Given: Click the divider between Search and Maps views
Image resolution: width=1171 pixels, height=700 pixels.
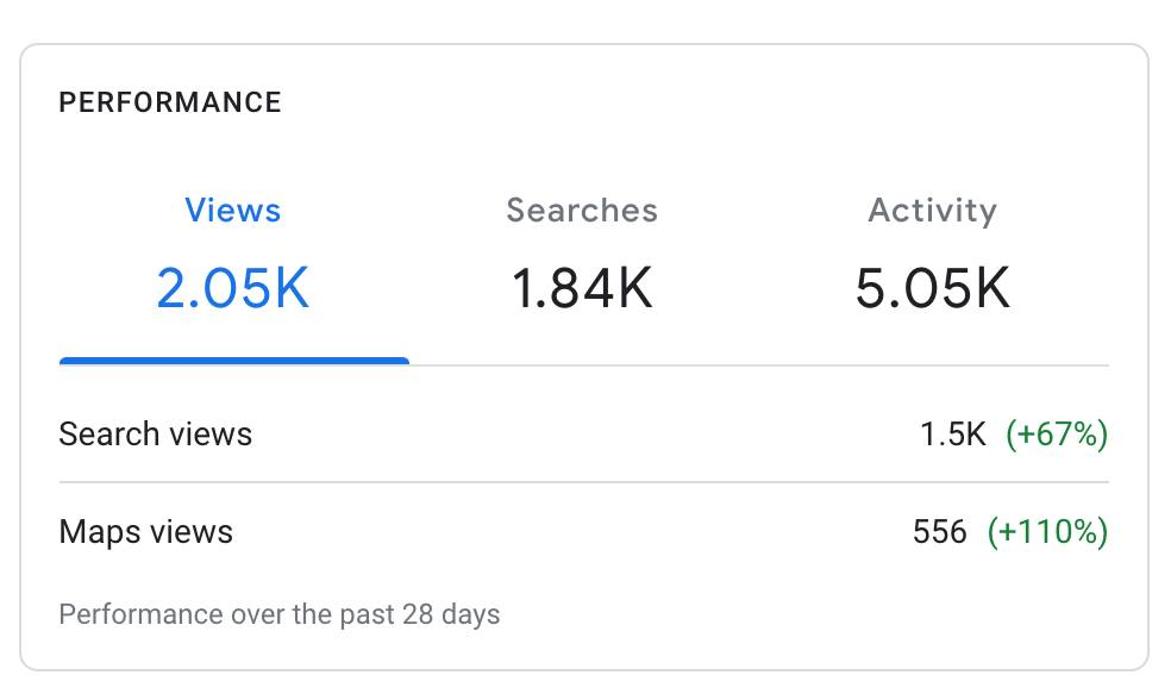Looking at the screenshot, I should point(584,482).
